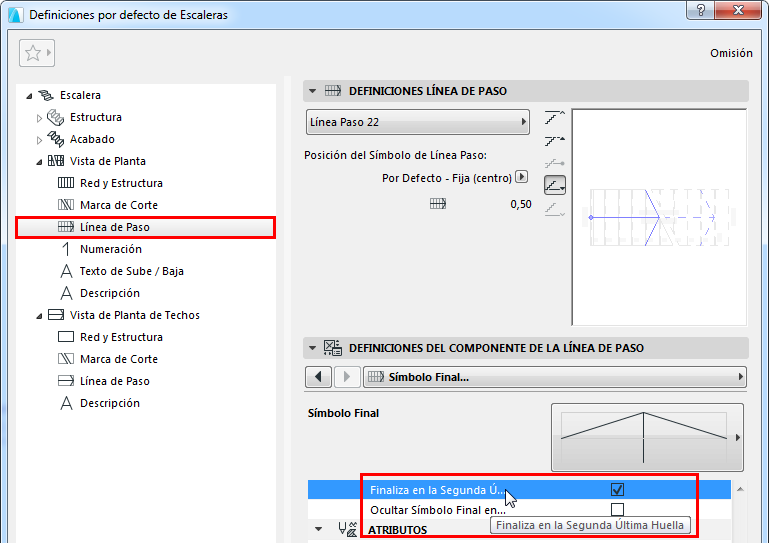Click the Omisión label

731,53
